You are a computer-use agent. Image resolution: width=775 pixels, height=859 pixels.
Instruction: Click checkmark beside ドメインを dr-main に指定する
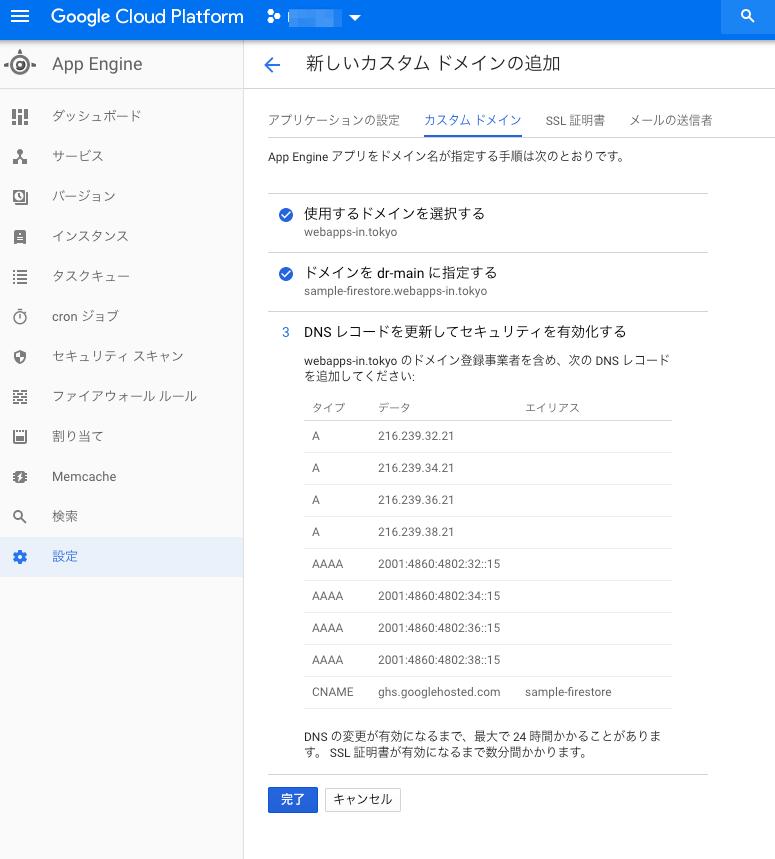(x=286, y=274)
